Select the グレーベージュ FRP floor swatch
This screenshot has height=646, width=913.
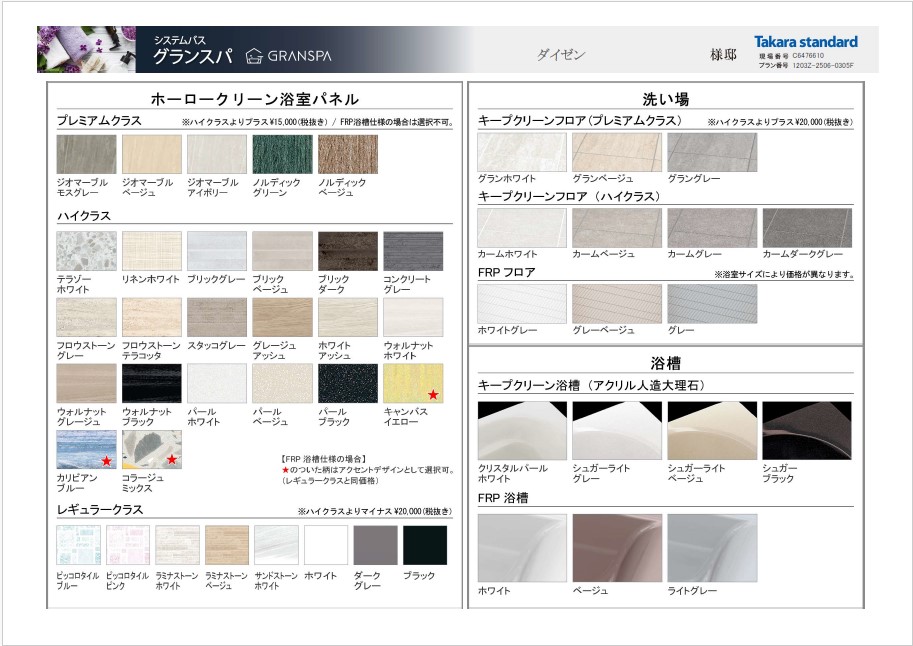click(x=617, y=303)
